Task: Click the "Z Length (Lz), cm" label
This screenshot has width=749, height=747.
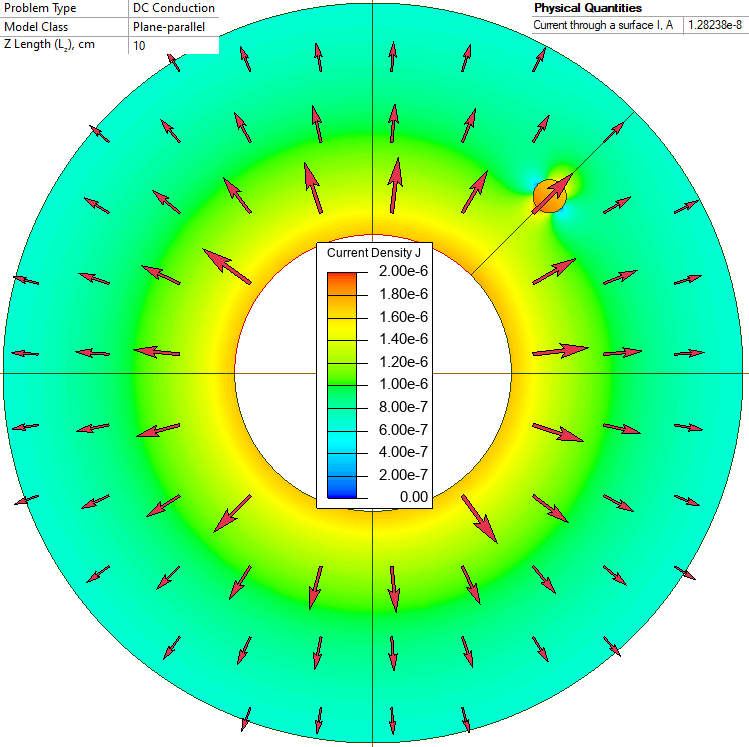Action: pos(49,45)
